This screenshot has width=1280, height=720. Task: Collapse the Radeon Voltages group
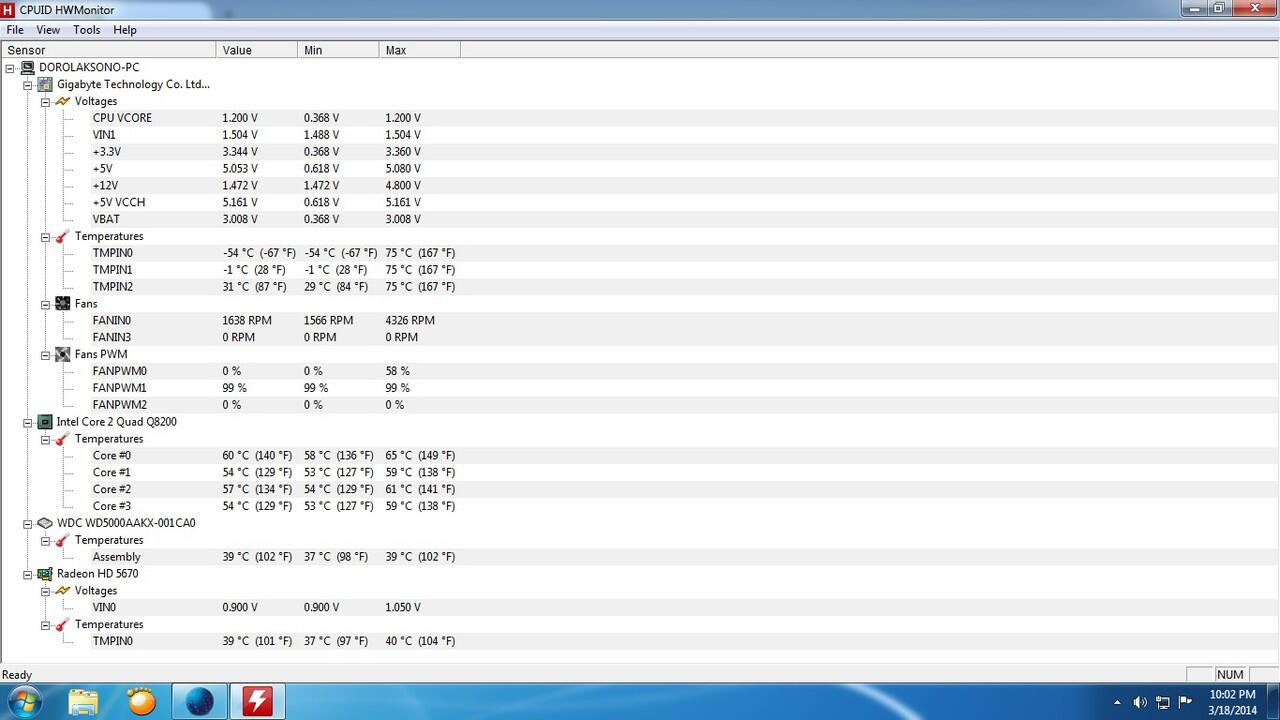[46, 591]
